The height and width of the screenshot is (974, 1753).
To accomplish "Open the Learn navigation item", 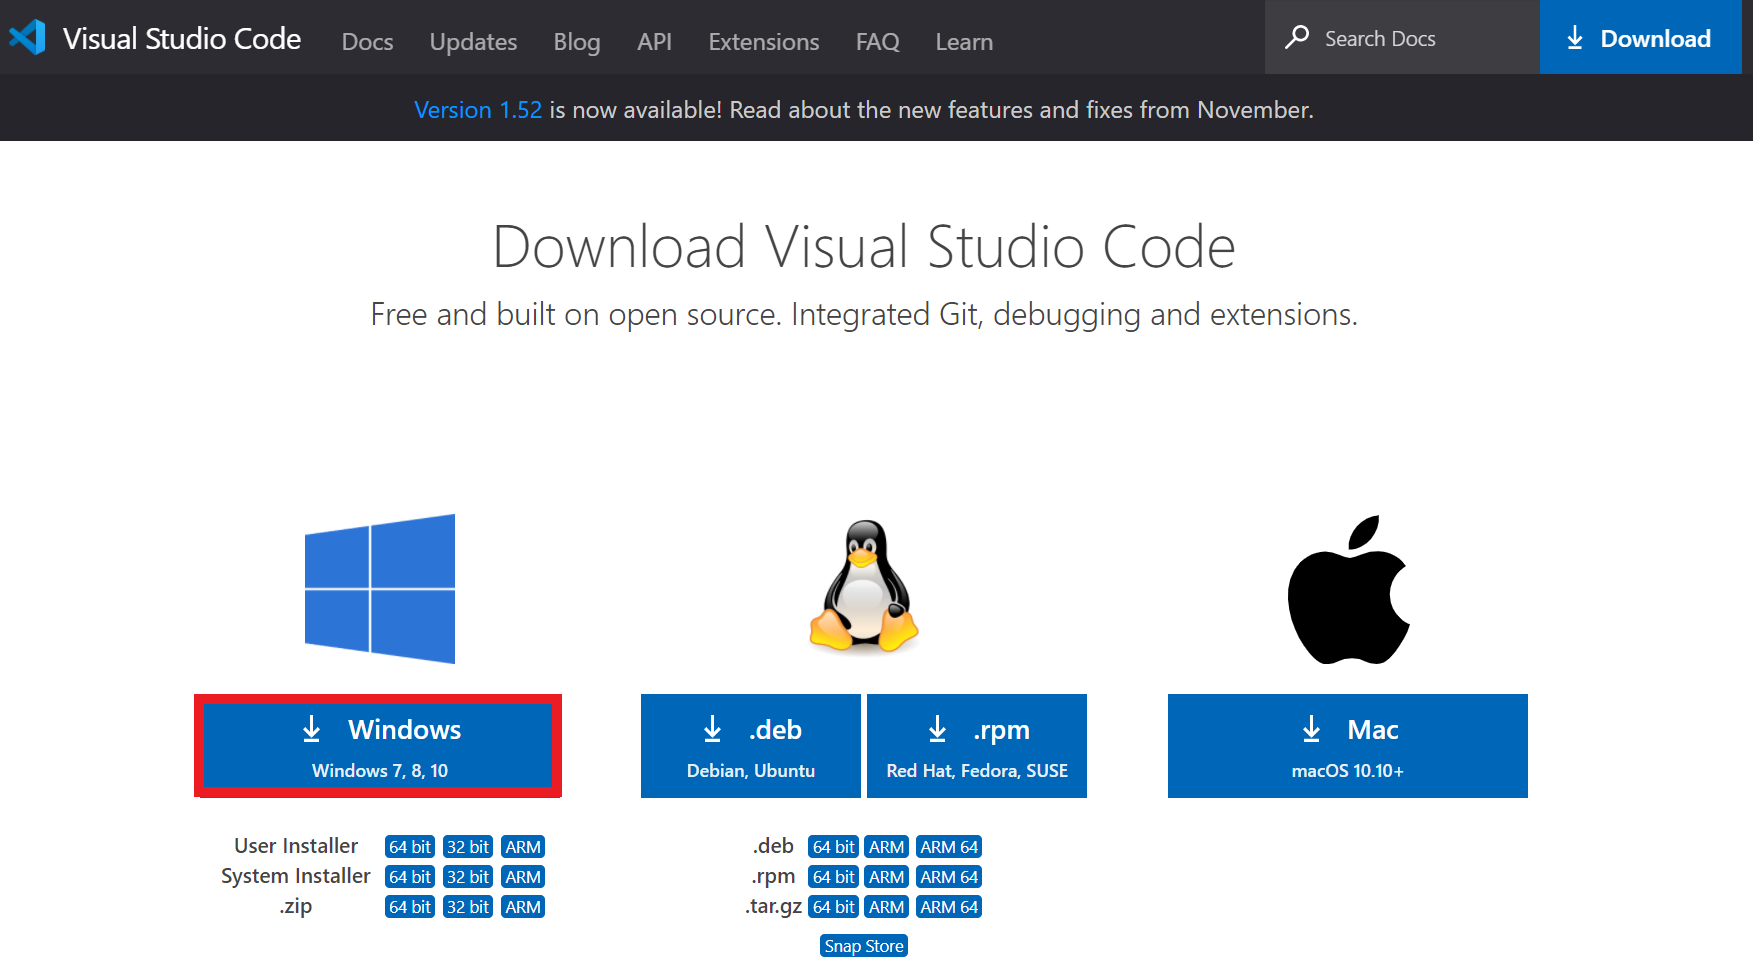I will (x=964, y=42).
